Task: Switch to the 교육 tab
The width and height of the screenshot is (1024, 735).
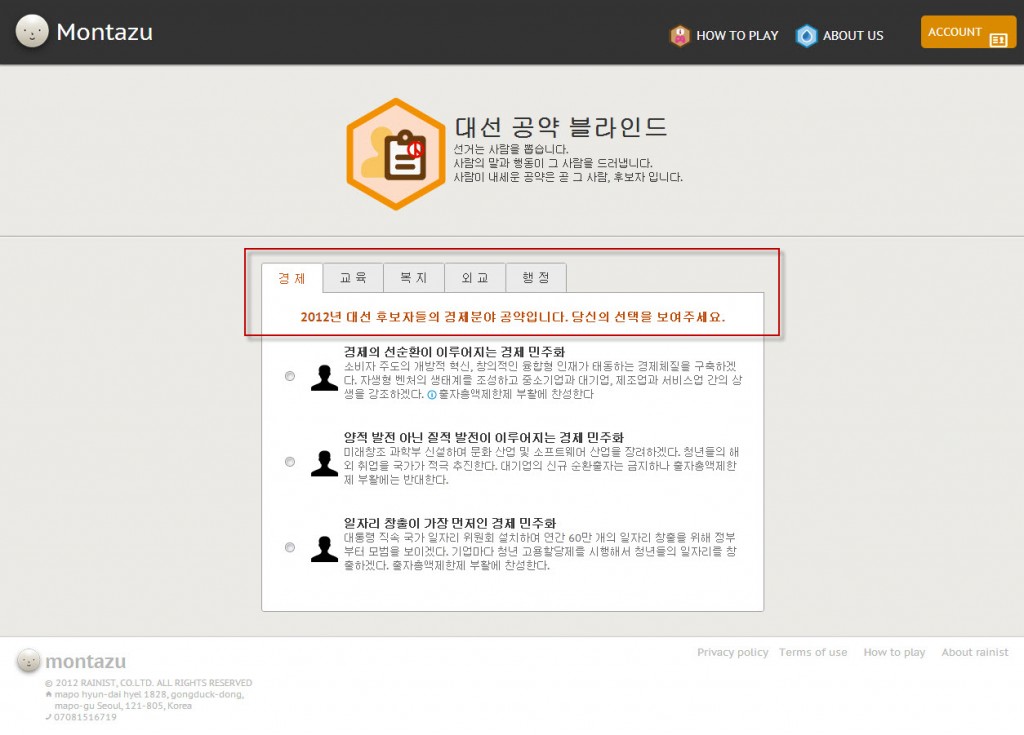Action: (353, 278)
